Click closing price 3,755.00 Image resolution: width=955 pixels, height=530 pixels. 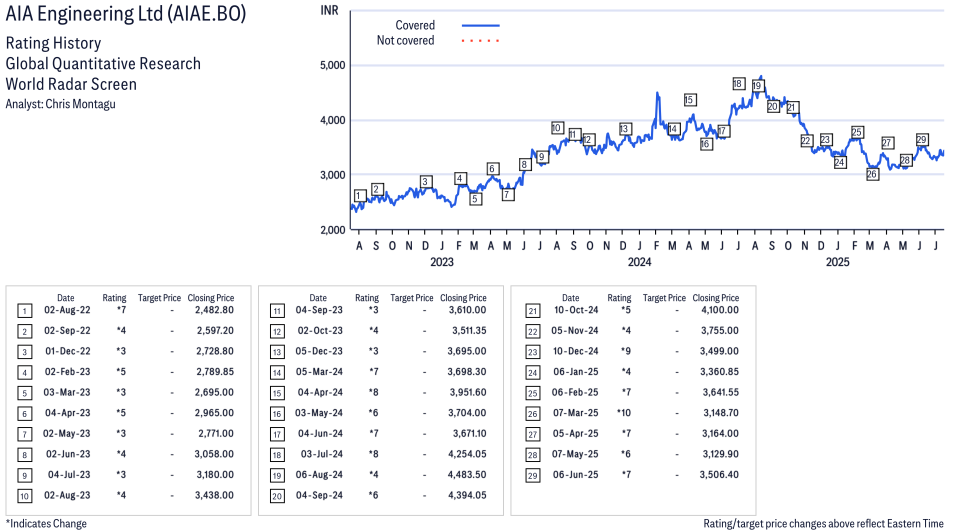click(x=719, y=331)
